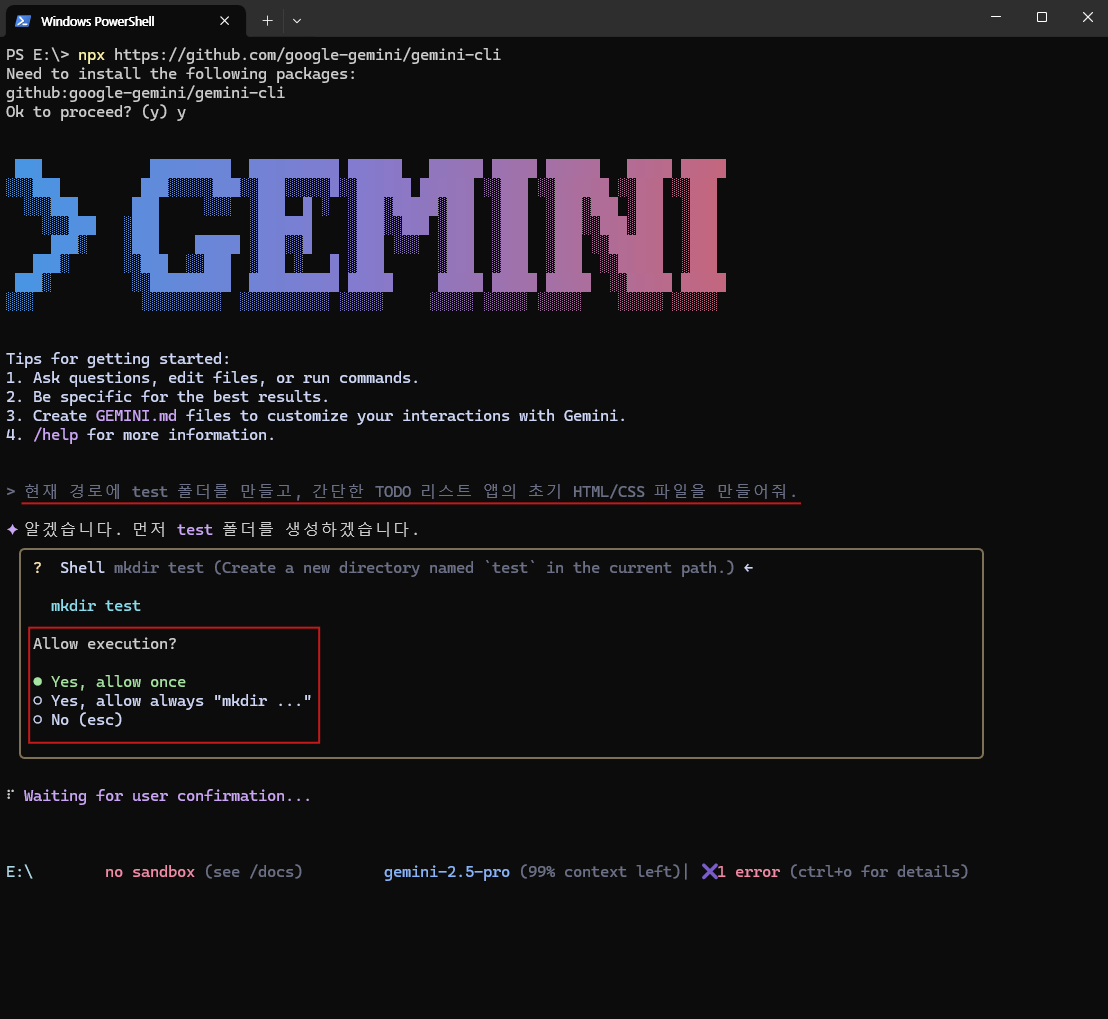The width and height of the screenshot is (1108, 1019).
Task: Click tip '1. Ask questions, edit files, or run commands.'
Action: [x=212, y=378]
